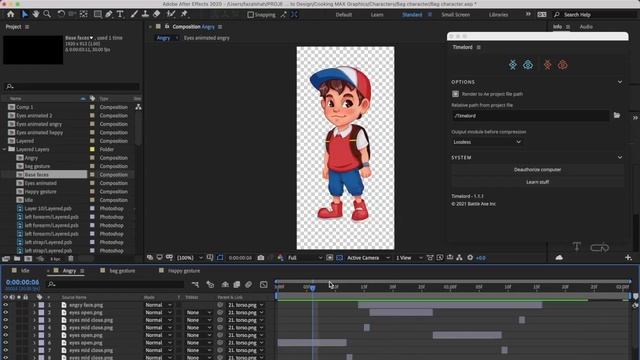
Task: Collapse the Layered Layers folder
Action: tap(4, 149)
